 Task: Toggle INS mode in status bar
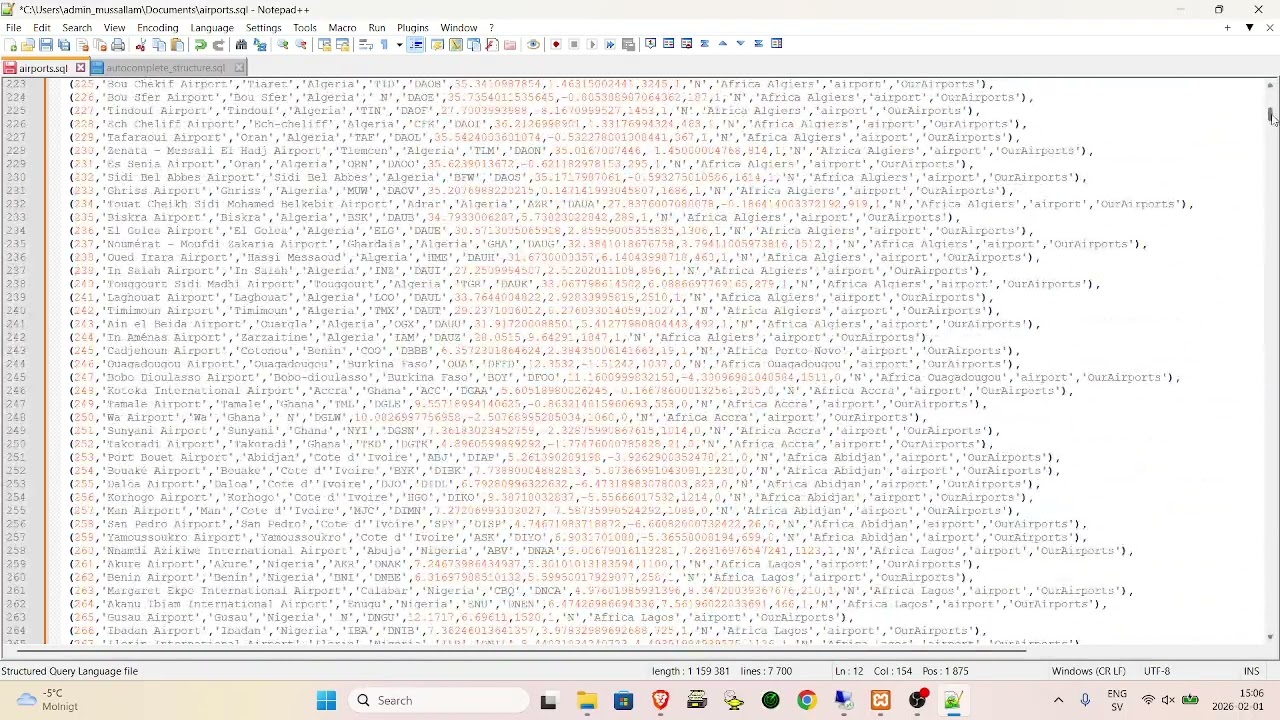click(1251, 671)
